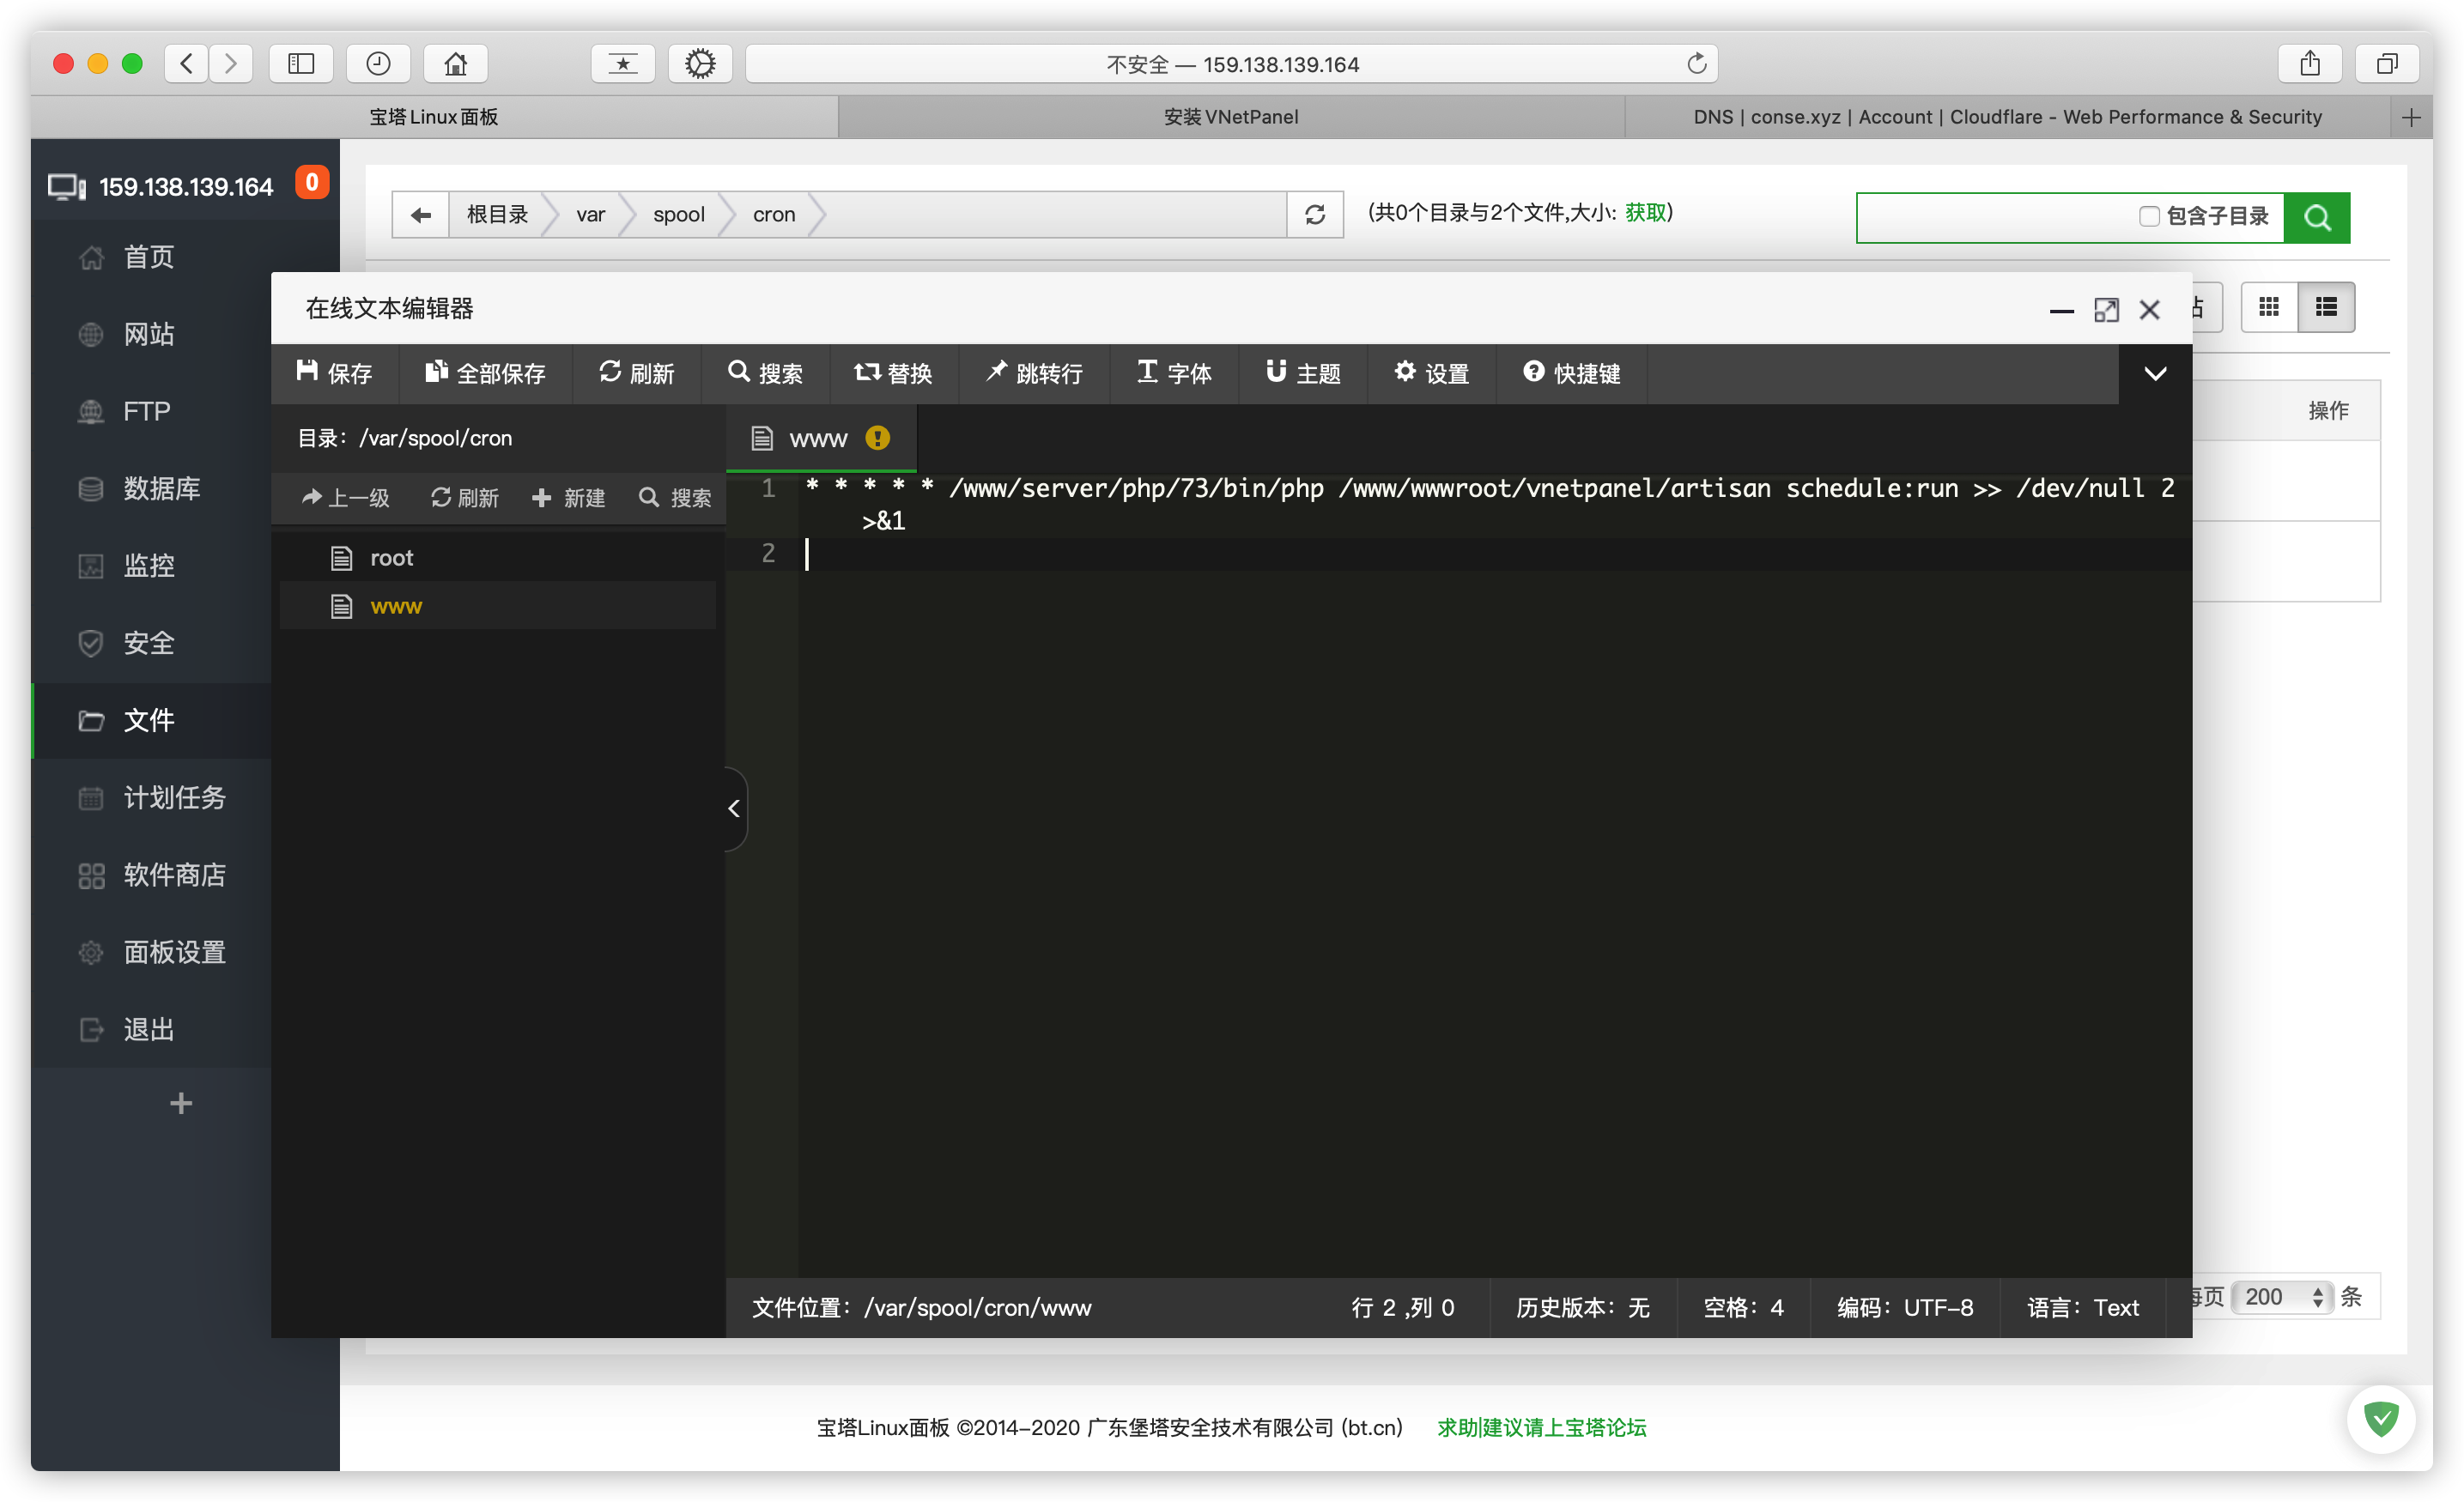Click 获取 to get directory size
Image resolution: width=2464 pixels, height=1502 pixels.
[x=1645, y=212]
